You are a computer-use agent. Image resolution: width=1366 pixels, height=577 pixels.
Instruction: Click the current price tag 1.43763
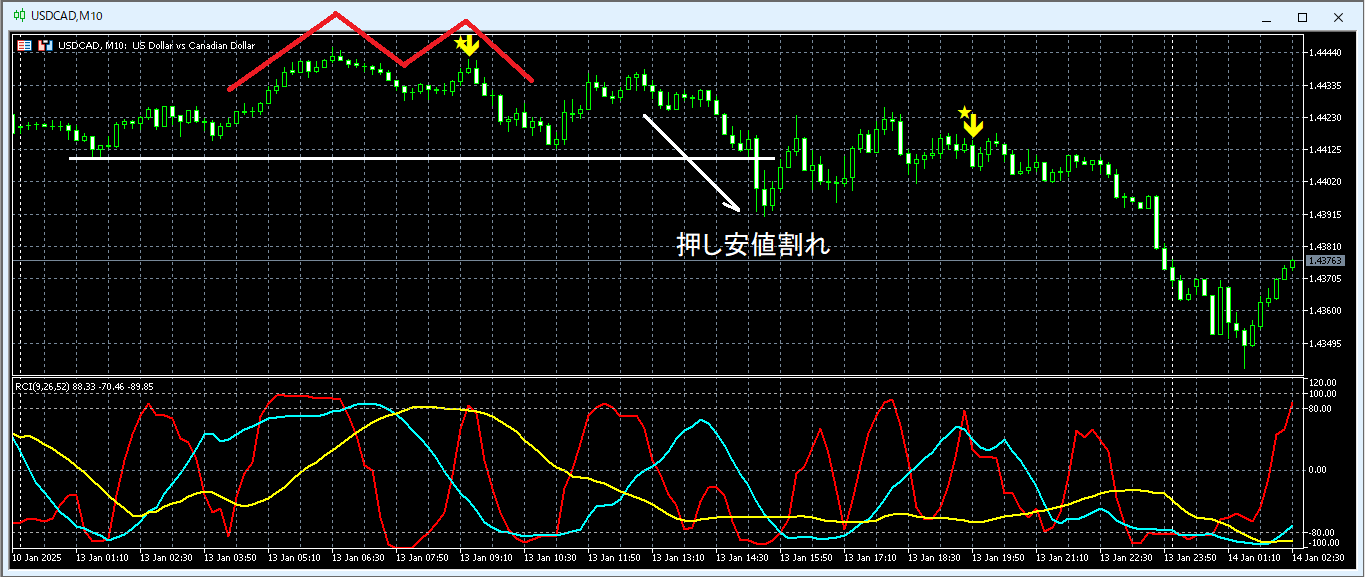(x=1324, y=261)
